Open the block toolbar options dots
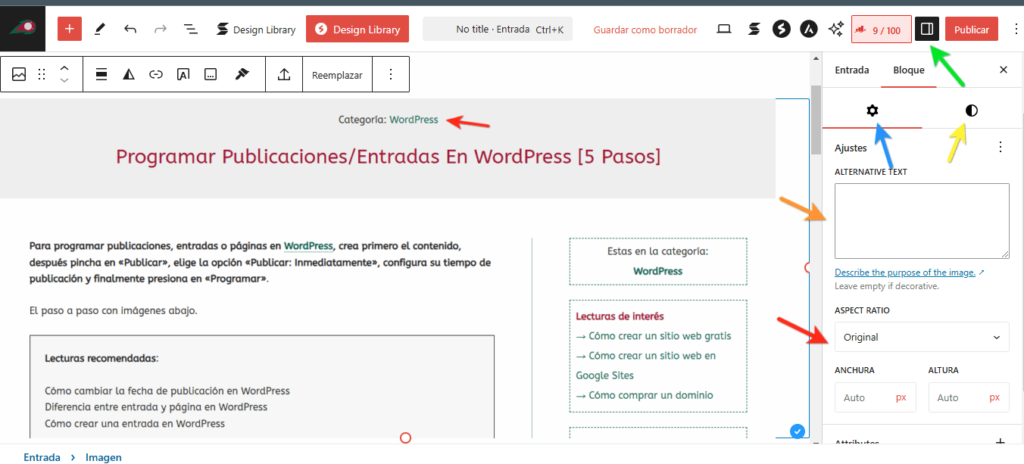This screenshot has width=1024, height=464. coord(391,75)
